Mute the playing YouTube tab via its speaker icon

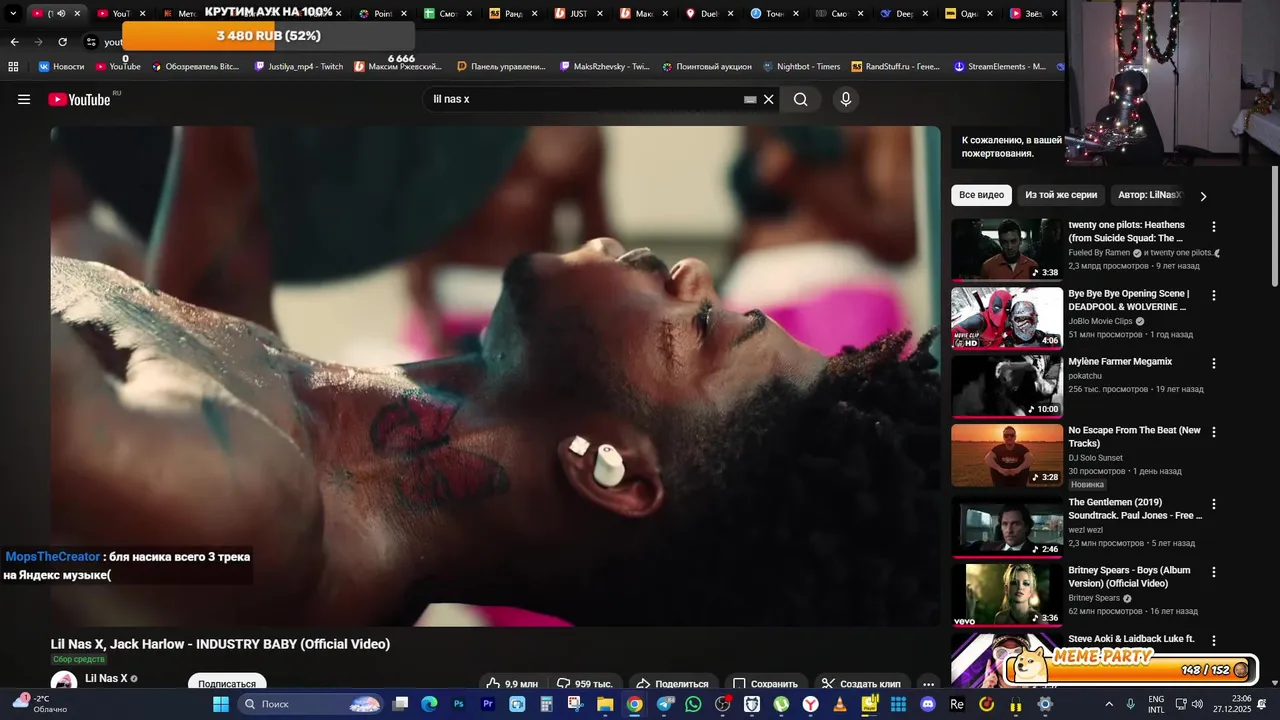[61, 14]
